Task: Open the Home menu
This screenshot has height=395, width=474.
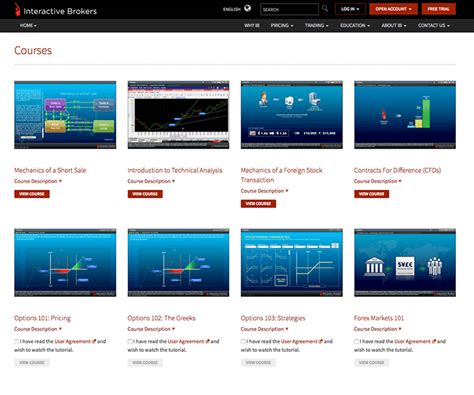Action: (28, 25)
